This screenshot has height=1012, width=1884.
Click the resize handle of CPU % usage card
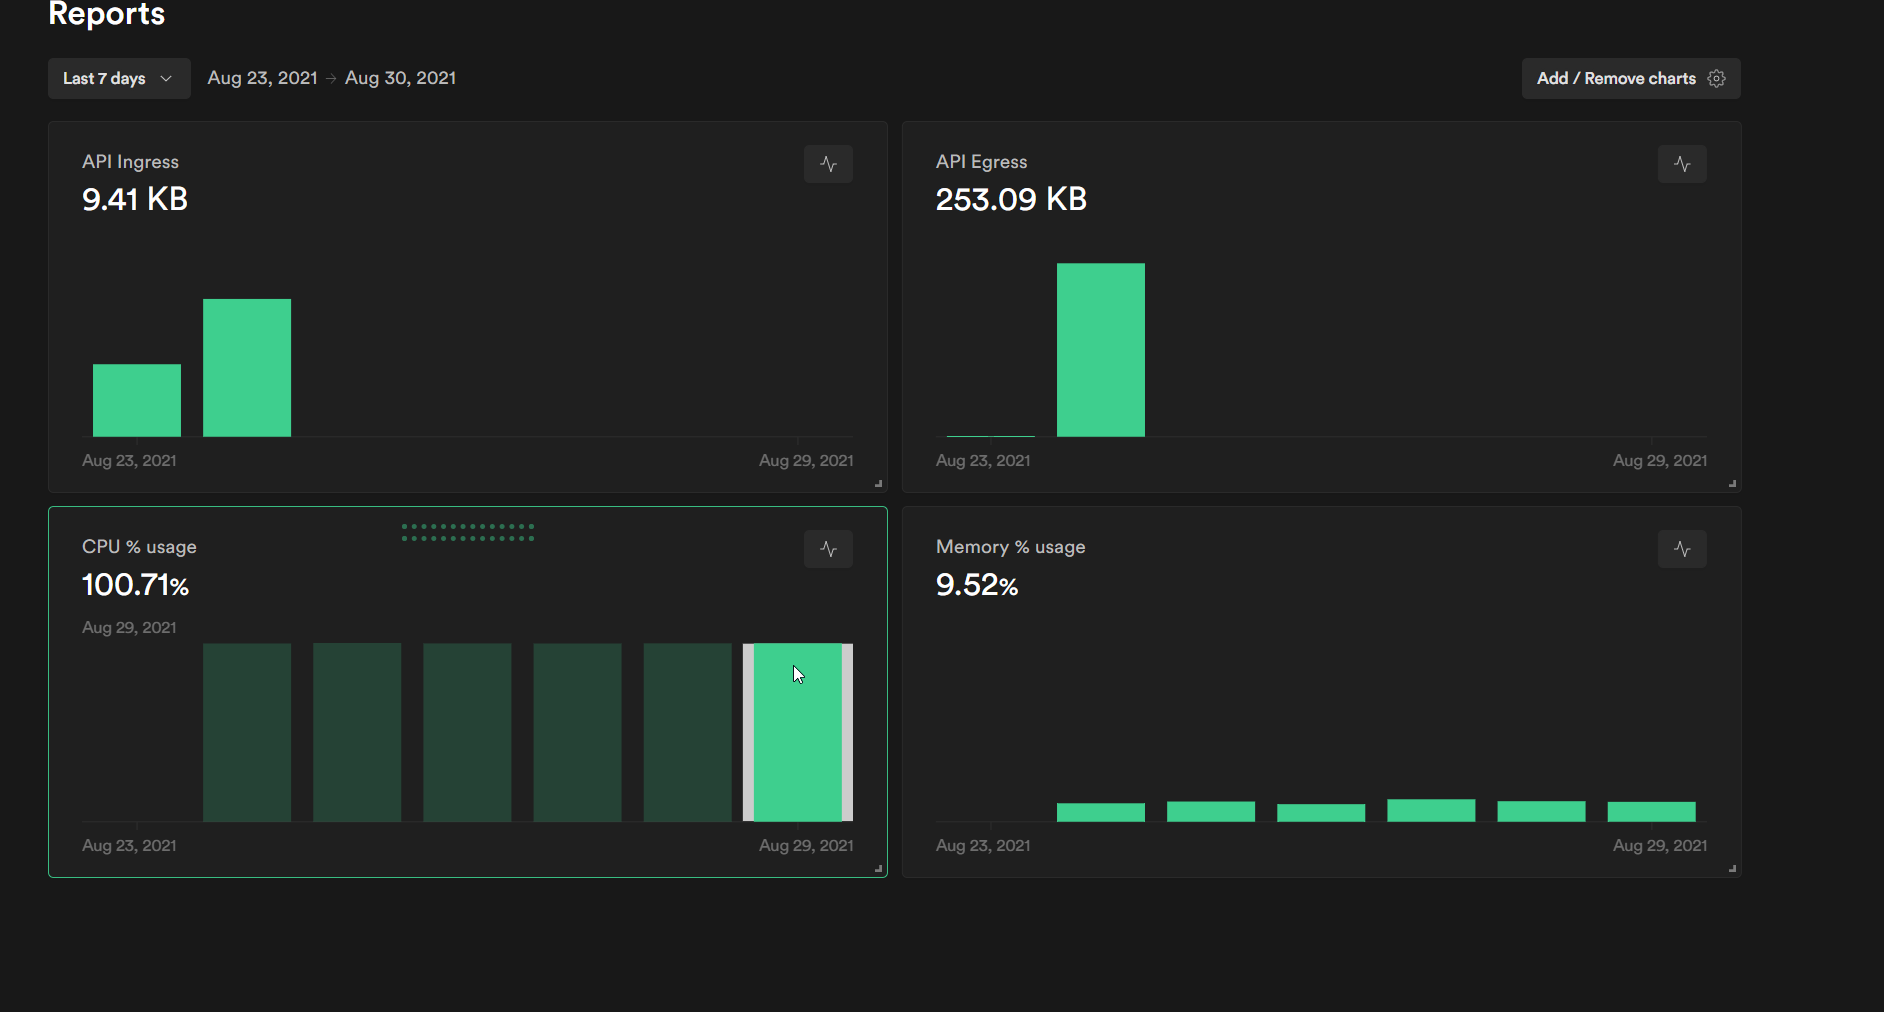click(x=879, y=869)
